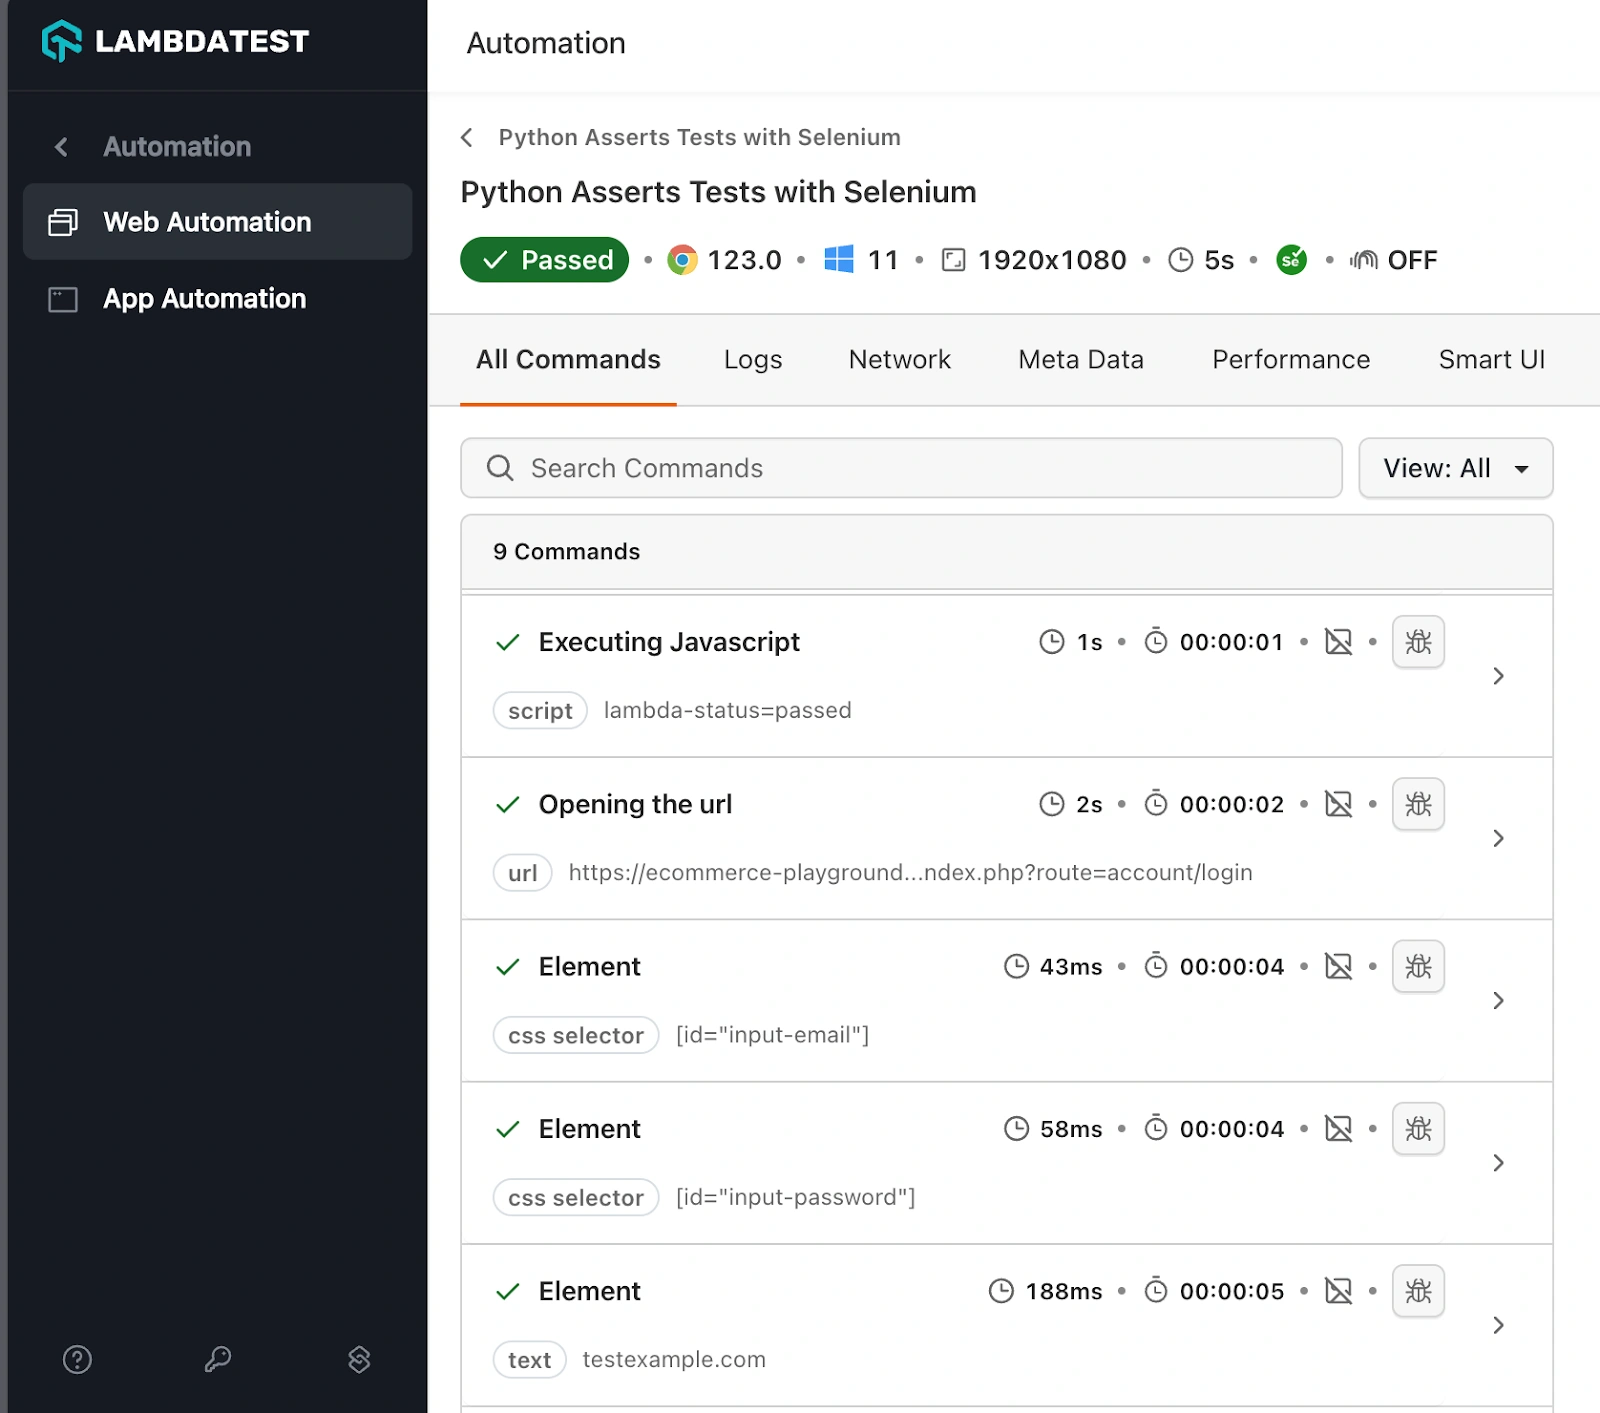1600x1413 pixels.
Task: Open the View: All dropdown
Action: (x=1455, y=468)
